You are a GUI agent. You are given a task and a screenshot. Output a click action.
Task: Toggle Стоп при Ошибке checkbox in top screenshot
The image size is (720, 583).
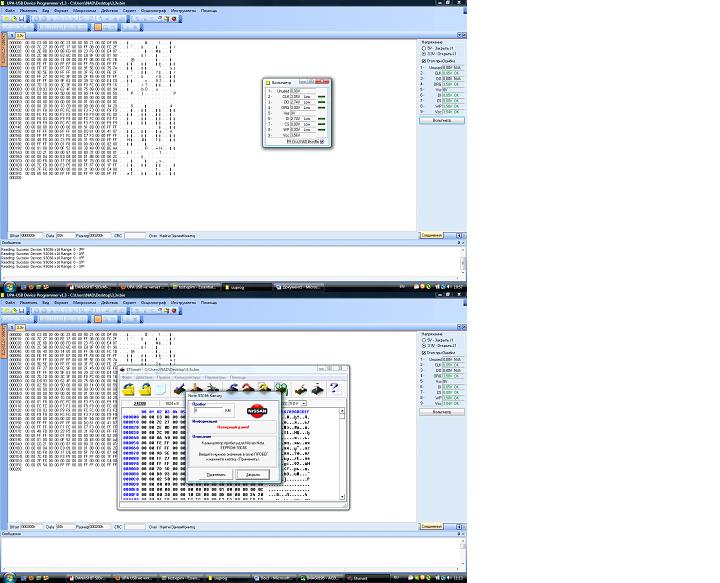[x=423, y=61]
